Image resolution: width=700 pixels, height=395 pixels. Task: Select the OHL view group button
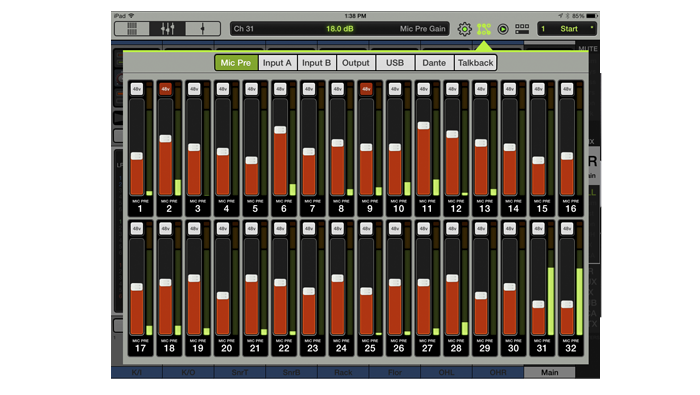tap(446, 372)
